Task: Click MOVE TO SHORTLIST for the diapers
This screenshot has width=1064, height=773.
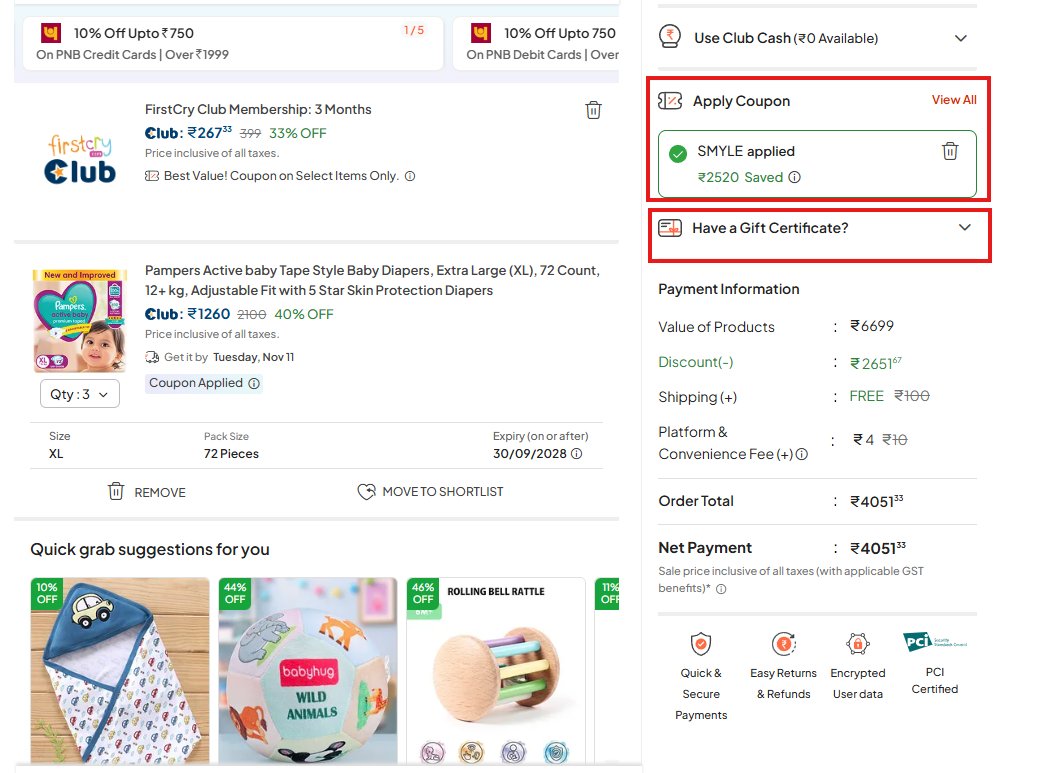Action: click(430, 491)
